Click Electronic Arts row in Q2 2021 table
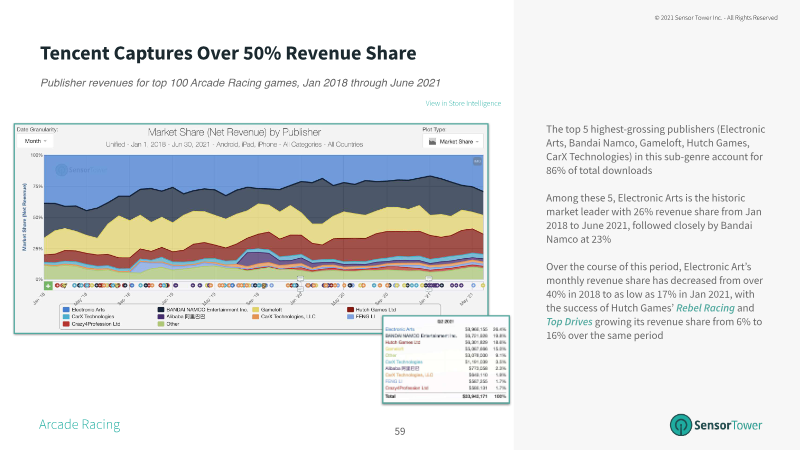This screenshot has width=800, height=450. [445, 329]
